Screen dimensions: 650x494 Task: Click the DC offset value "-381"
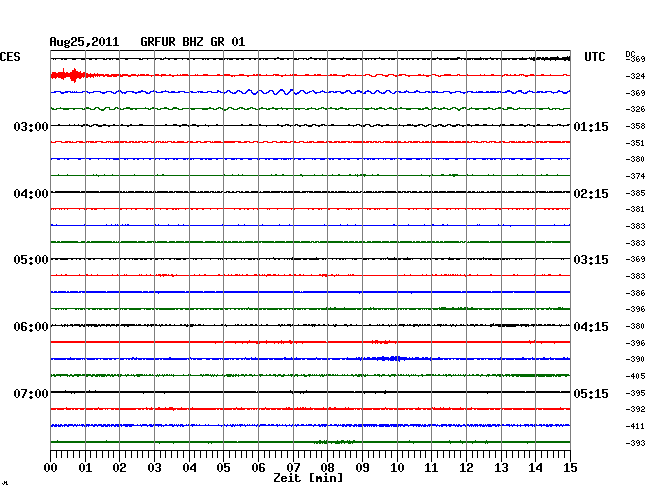(x=635, y=209)
